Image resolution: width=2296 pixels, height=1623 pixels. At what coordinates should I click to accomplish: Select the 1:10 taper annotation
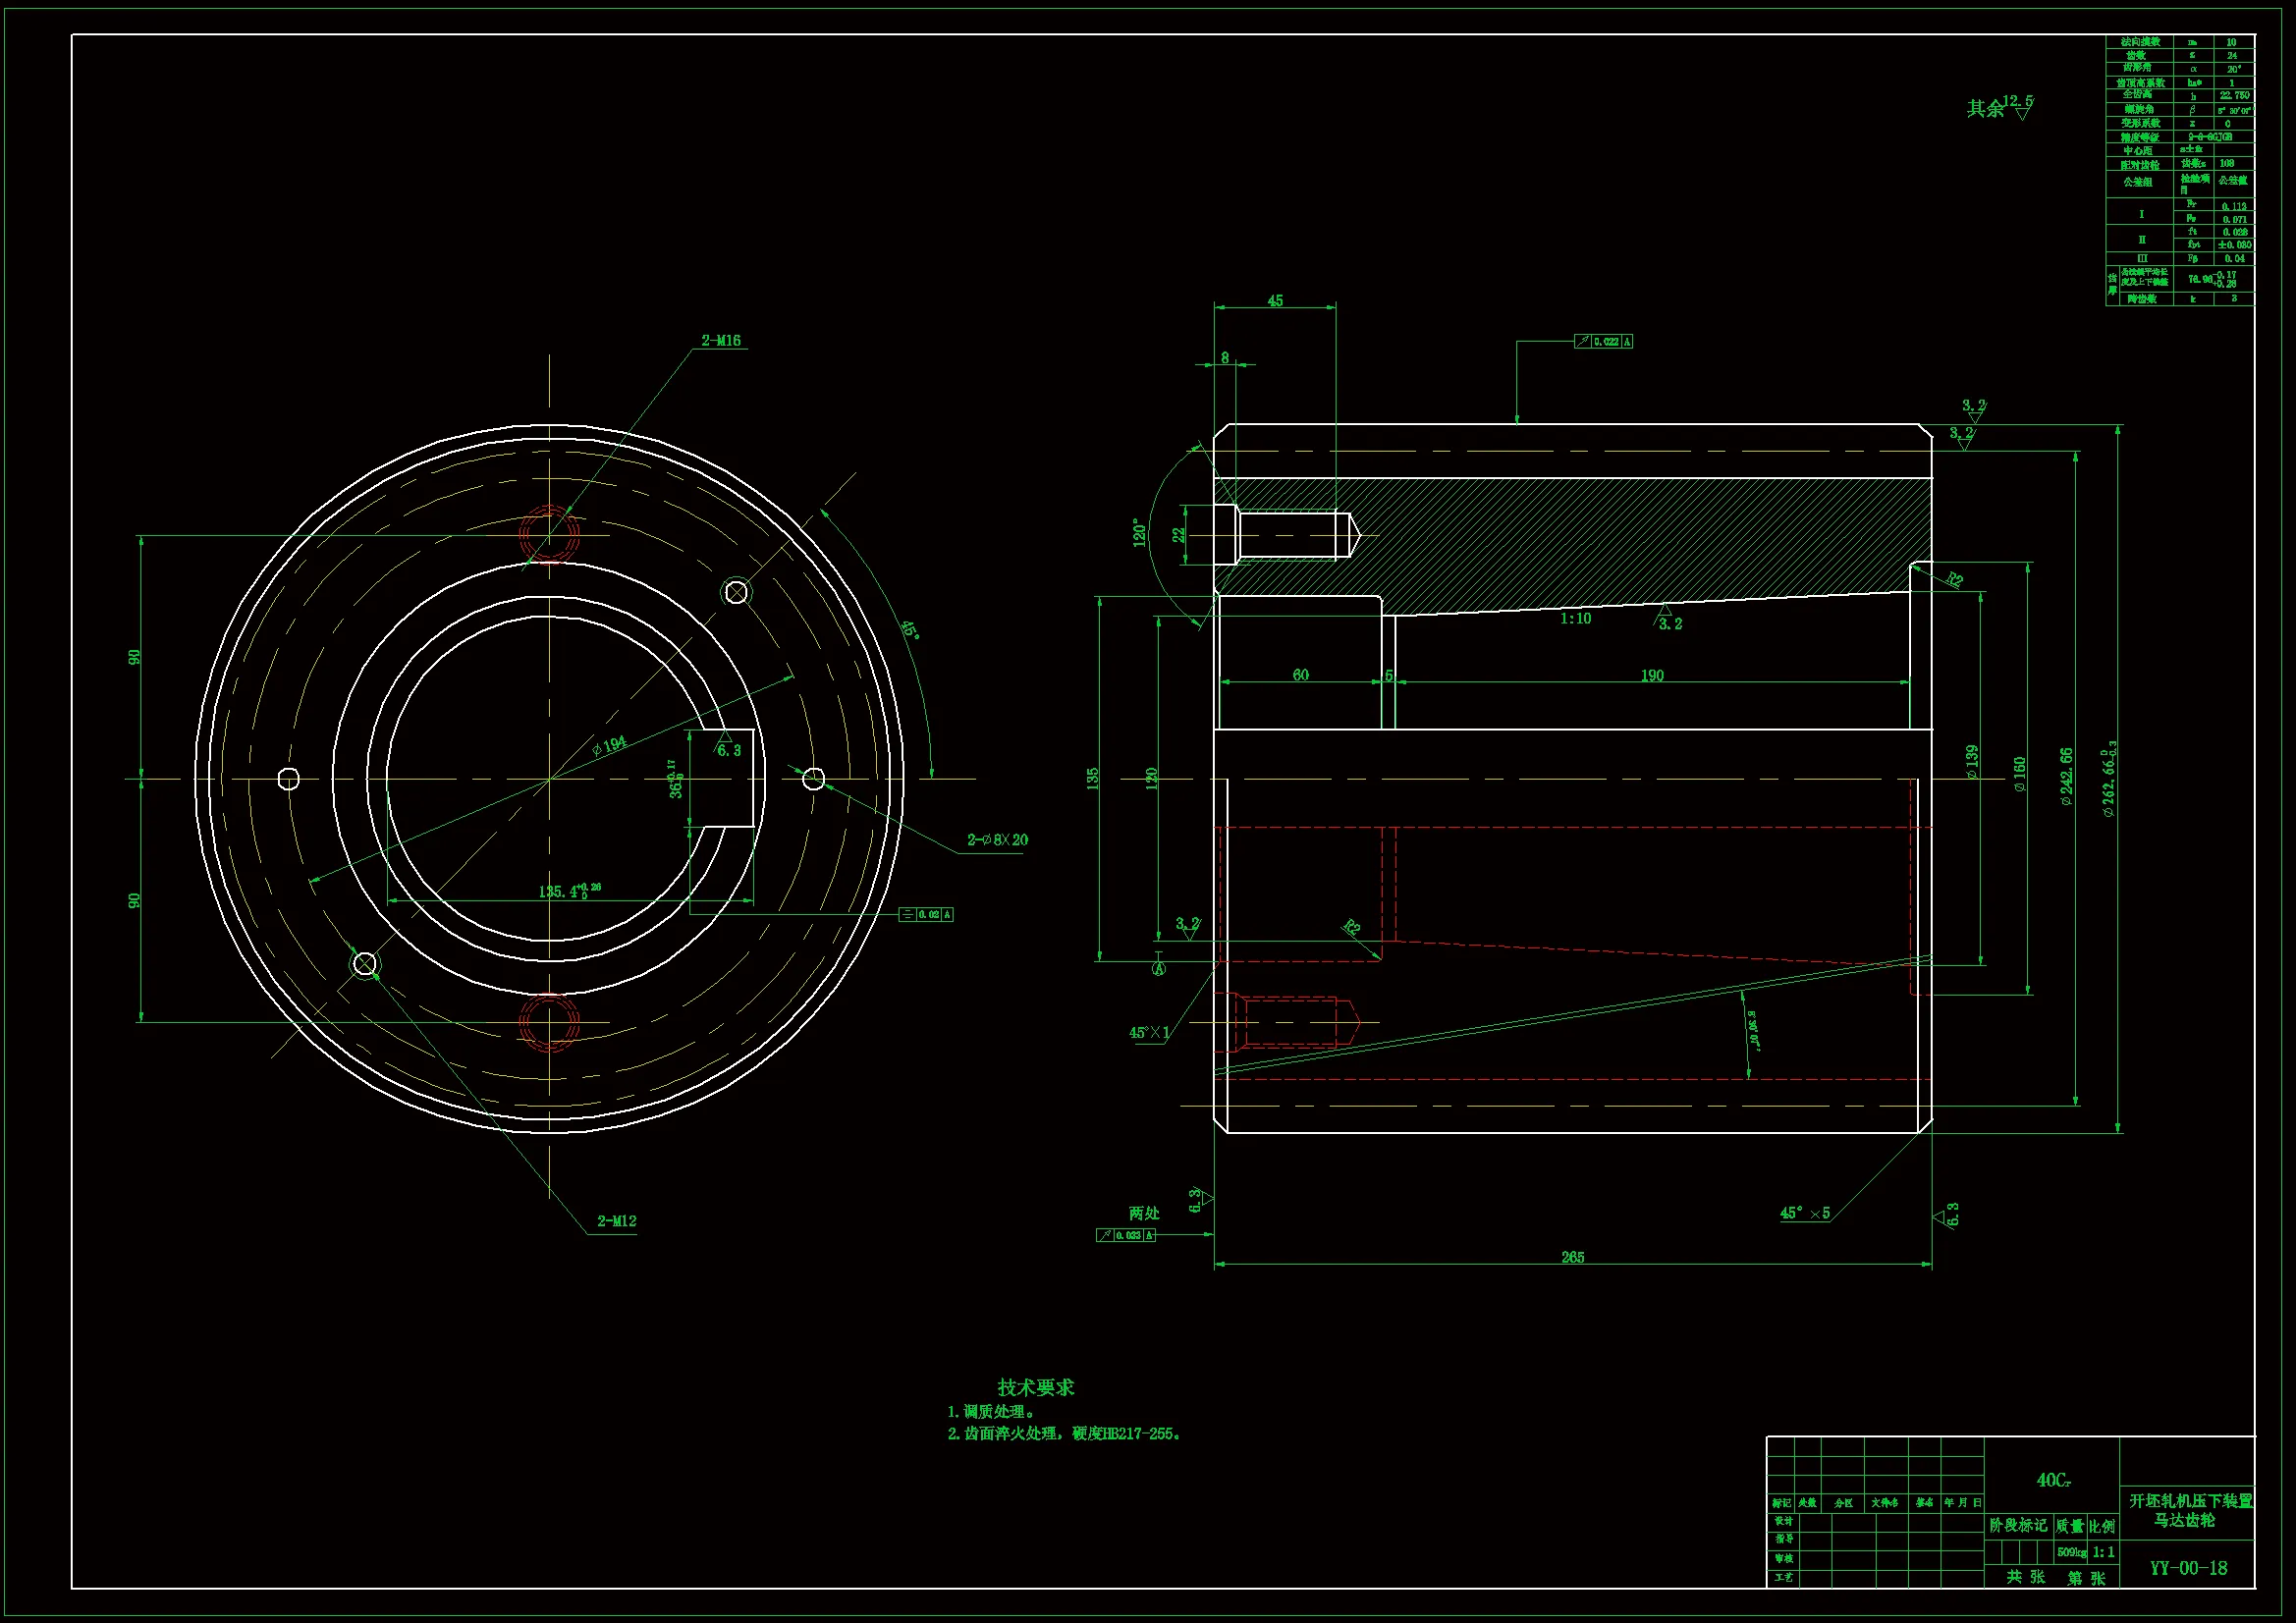(x=1575, y=619)
